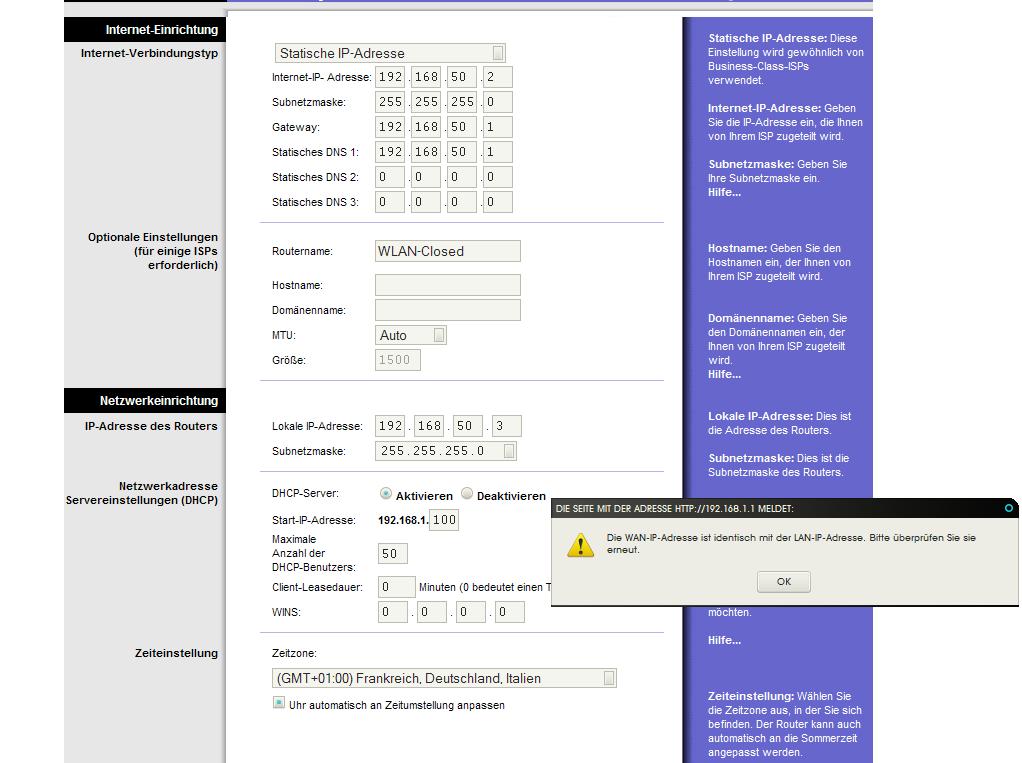The width and height of the screenshot is (1022, 763).
Task: Click the last octet of Statisches DNS 3
Action: [x=498, y=202]
